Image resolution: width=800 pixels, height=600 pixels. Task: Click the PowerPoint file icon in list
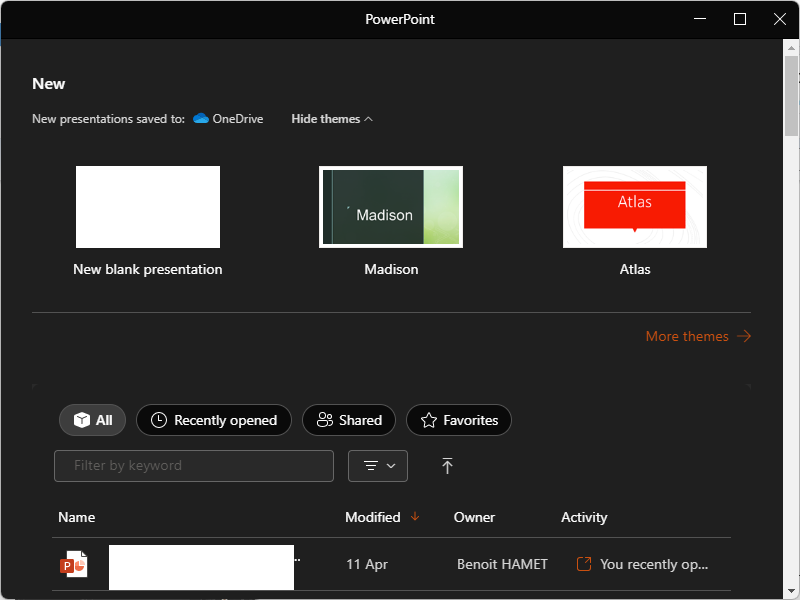pyautogui.click(x=73, y=564)
